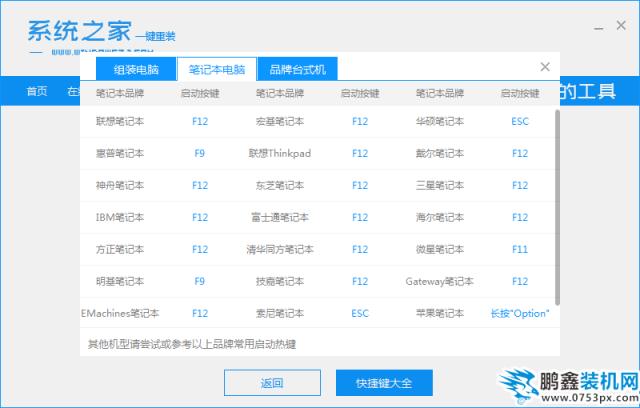Select 微星笔记本 brand cell
The image size is (640, 408).
440,249
